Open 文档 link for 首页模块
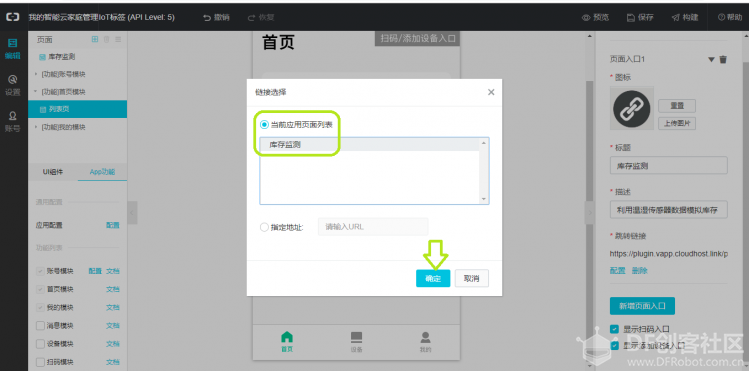 click(x=113, y=289)
